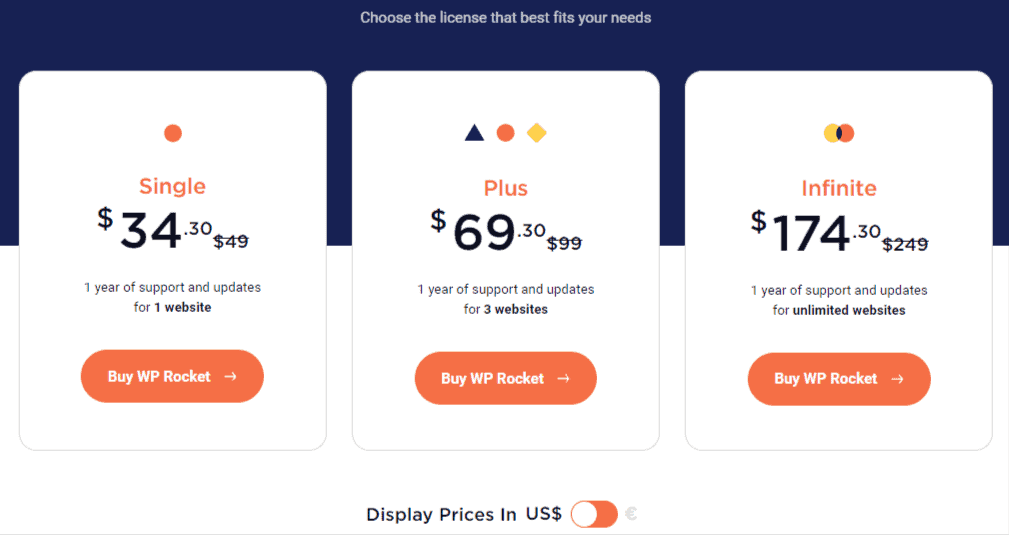Screen dimensions: 1009x535
Task: Click the arrow on Infinite's Buy button
Action: click(897, 379)
